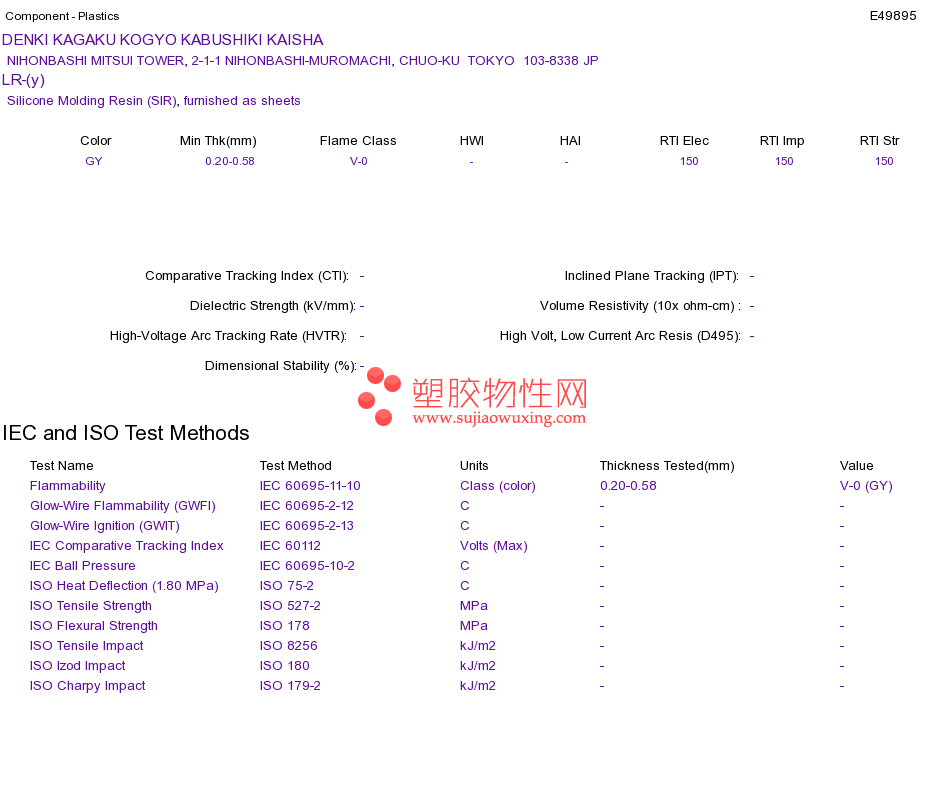Image resolution: width=950 pixels, height=800 pixels.
Task: Click the ISO 180 test method
Action: (x=284, y=665)
